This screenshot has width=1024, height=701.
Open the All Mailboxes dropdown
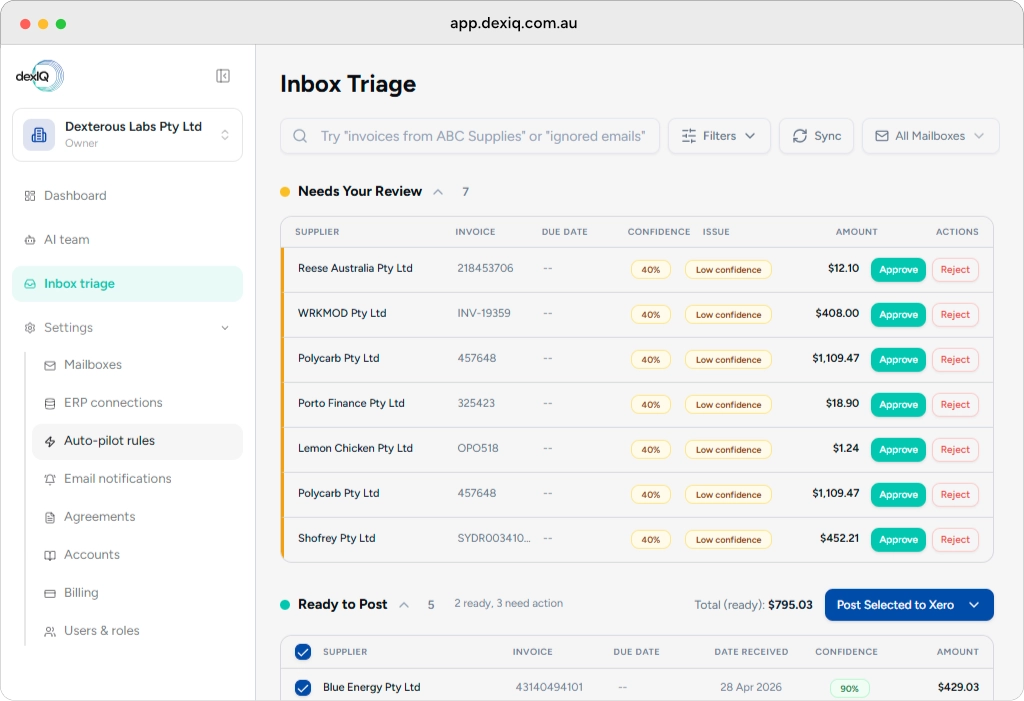(931, 136)
